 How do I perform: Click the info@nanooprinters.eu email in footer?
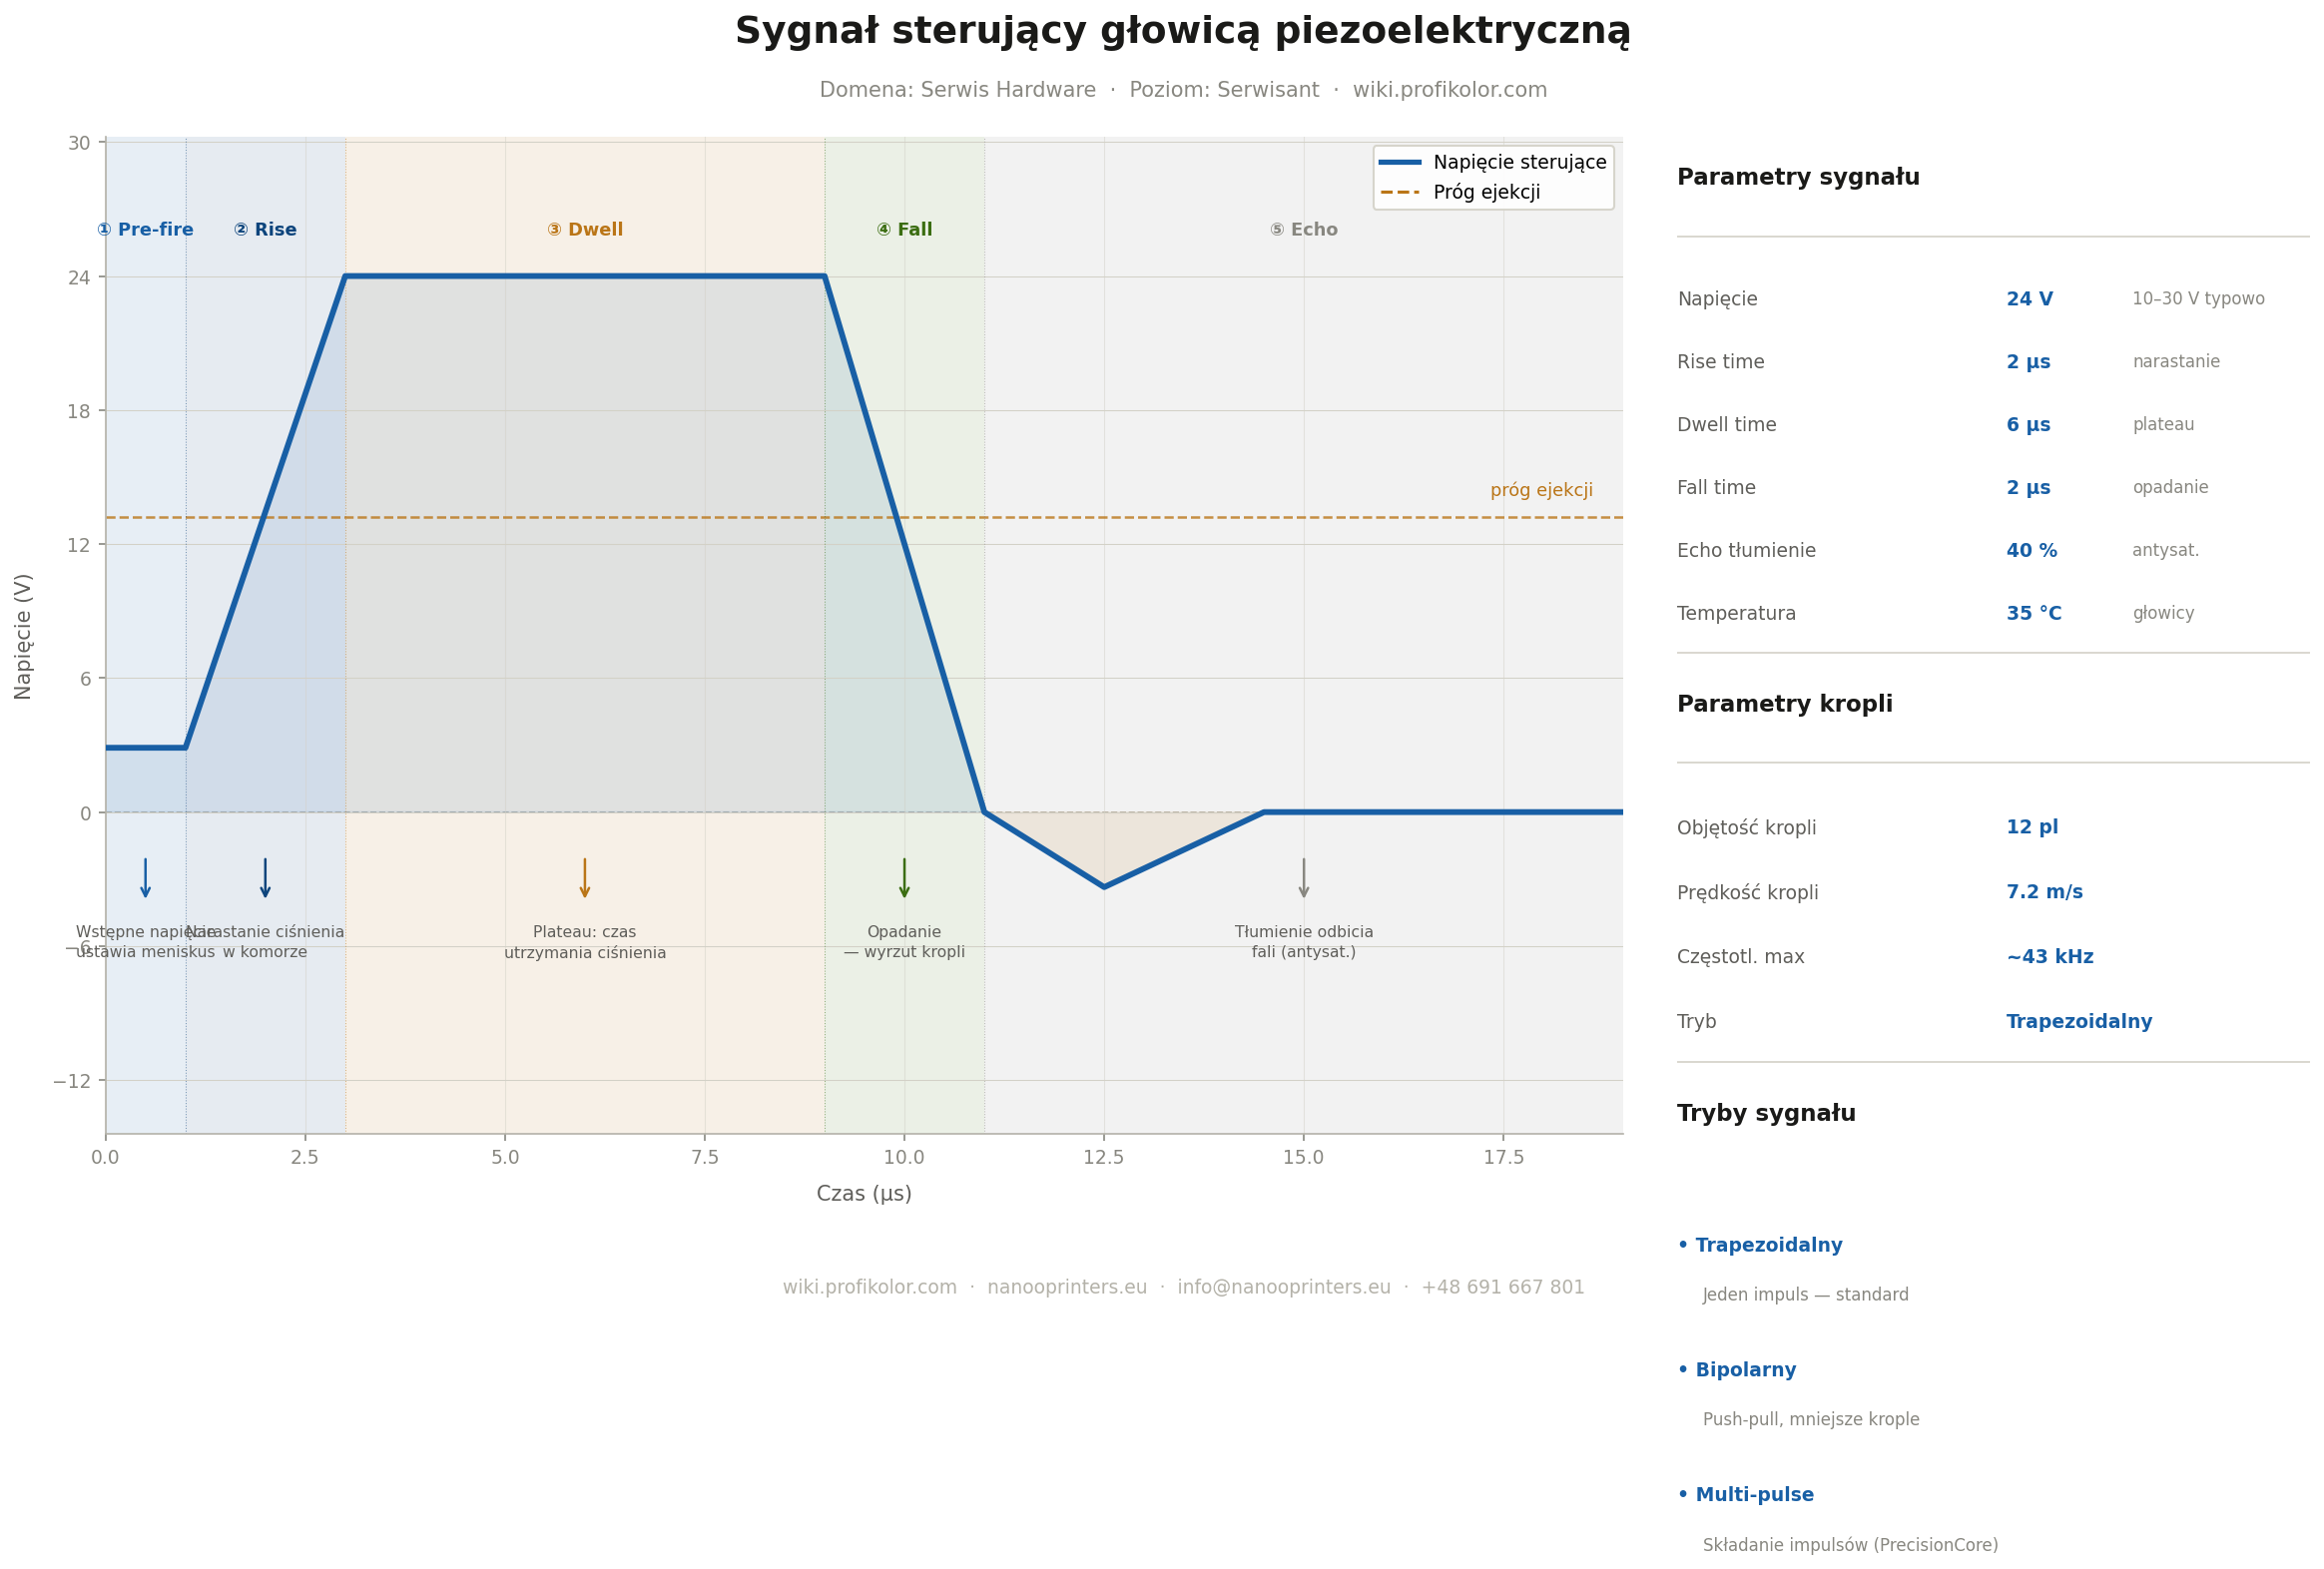point(1284,1287)
